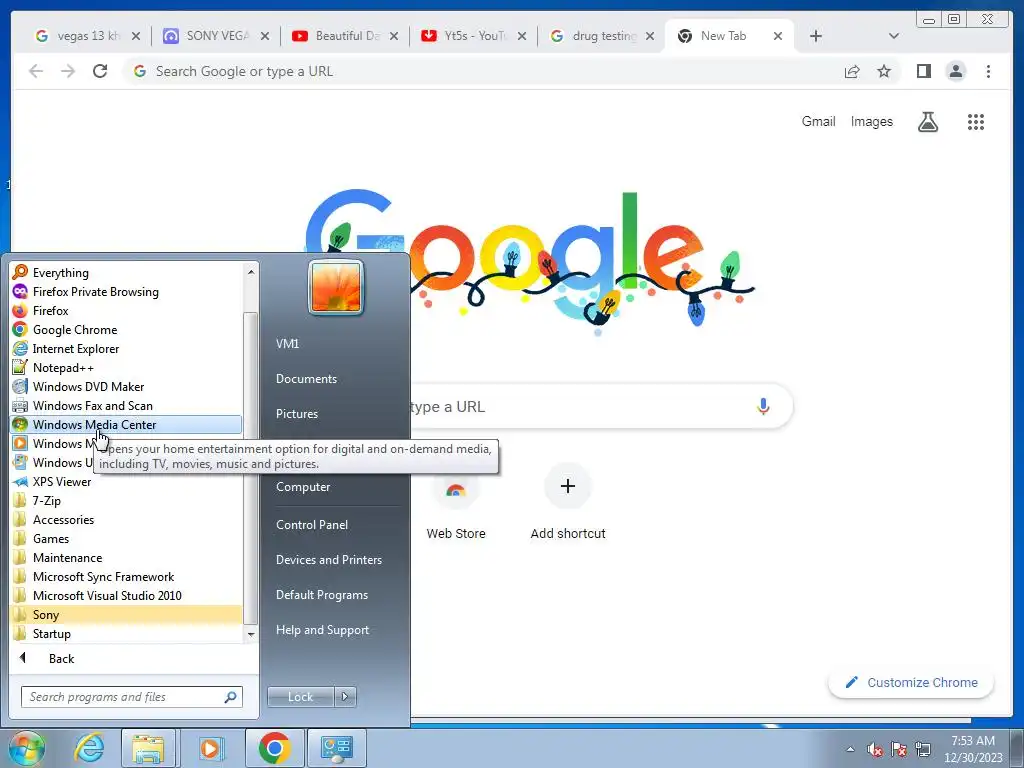The image size is (1024, 768).
Task: Switch to the Beautiful Day YouTube tab
Action: tap(345, 36)
